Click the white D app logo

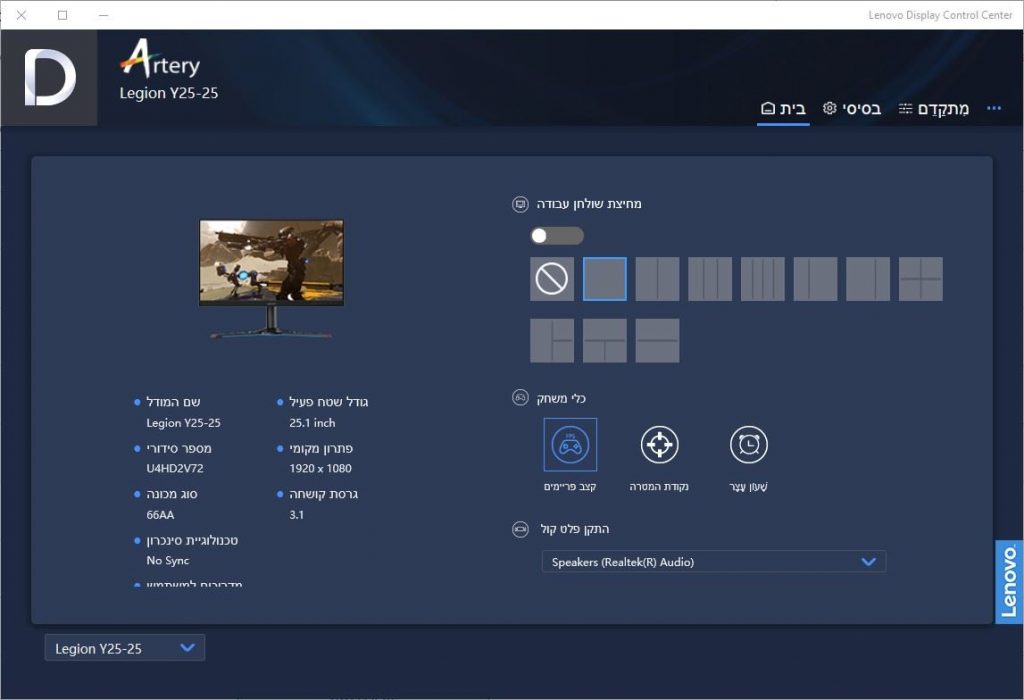pyautogui.click(x=50, y=78)
